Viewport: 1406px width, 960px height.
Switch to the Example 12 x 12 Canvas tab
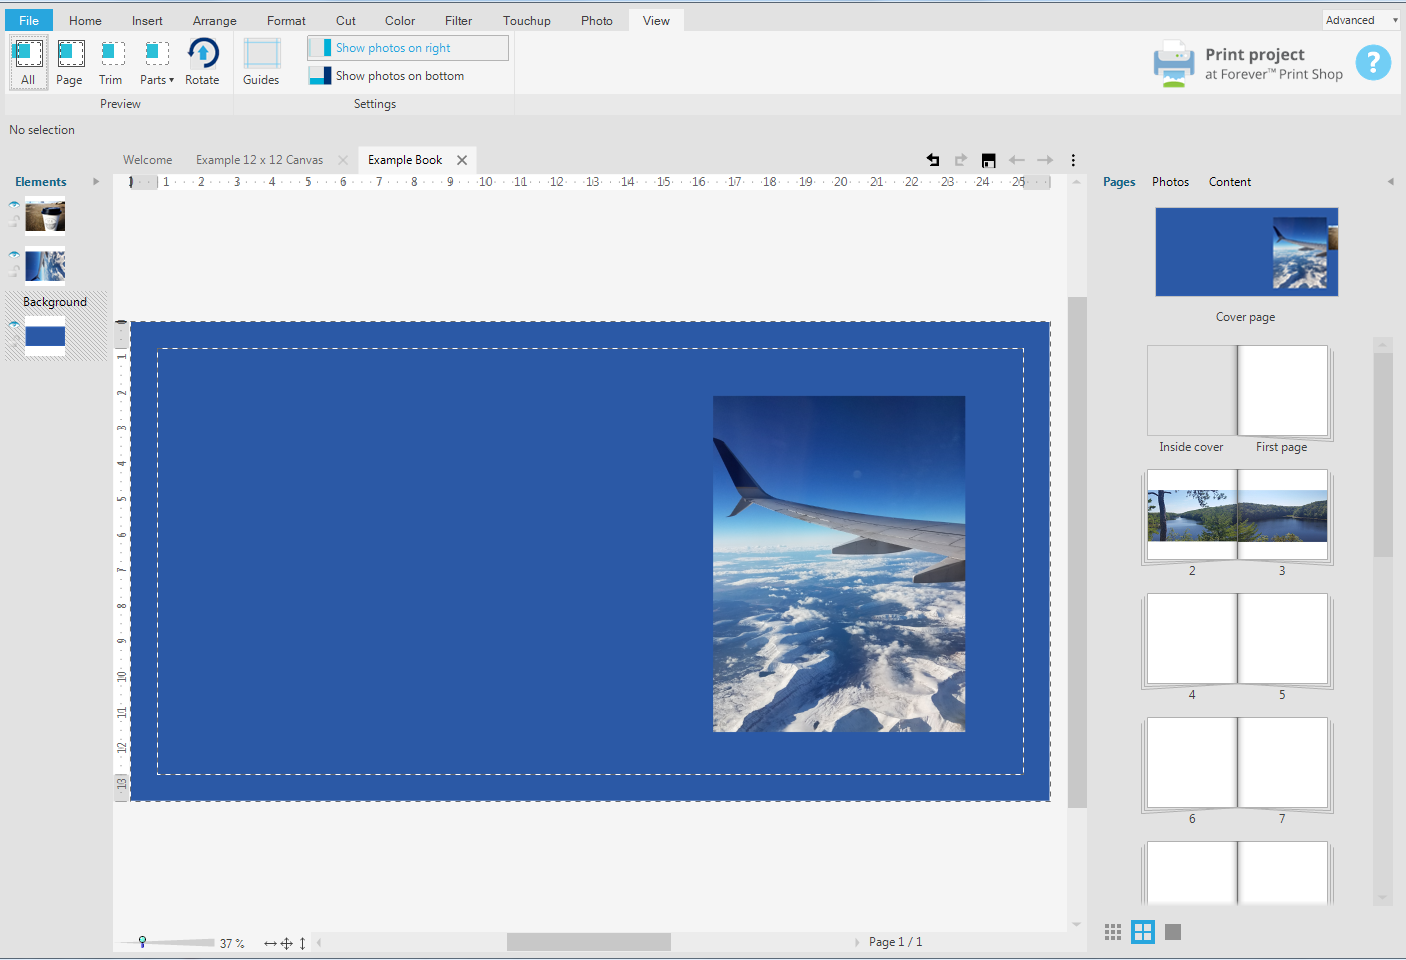point(259,160)
